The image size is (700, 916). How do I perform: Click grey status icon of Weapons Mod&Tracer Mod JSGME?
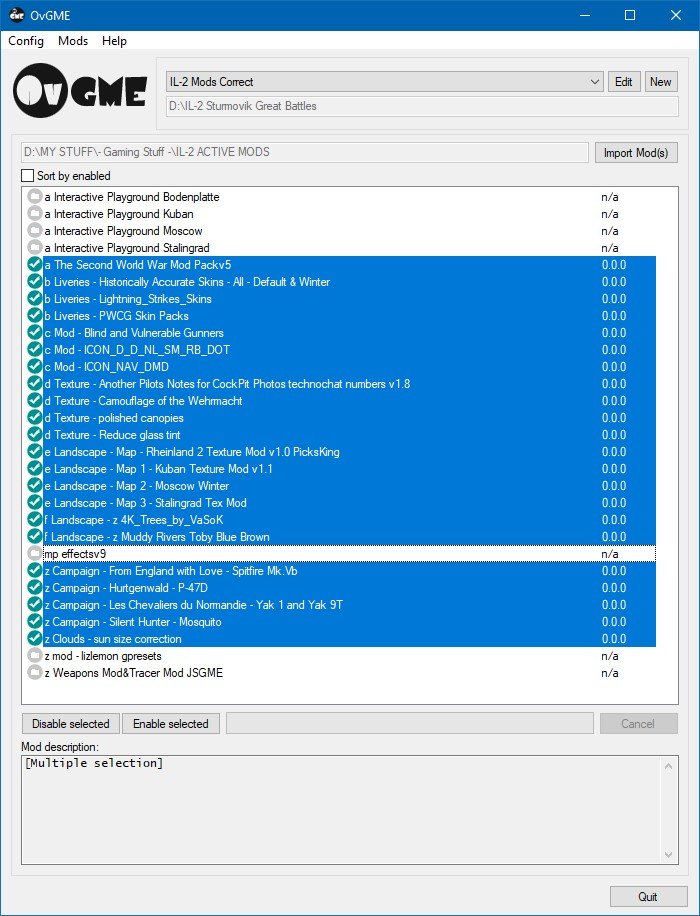34,672
